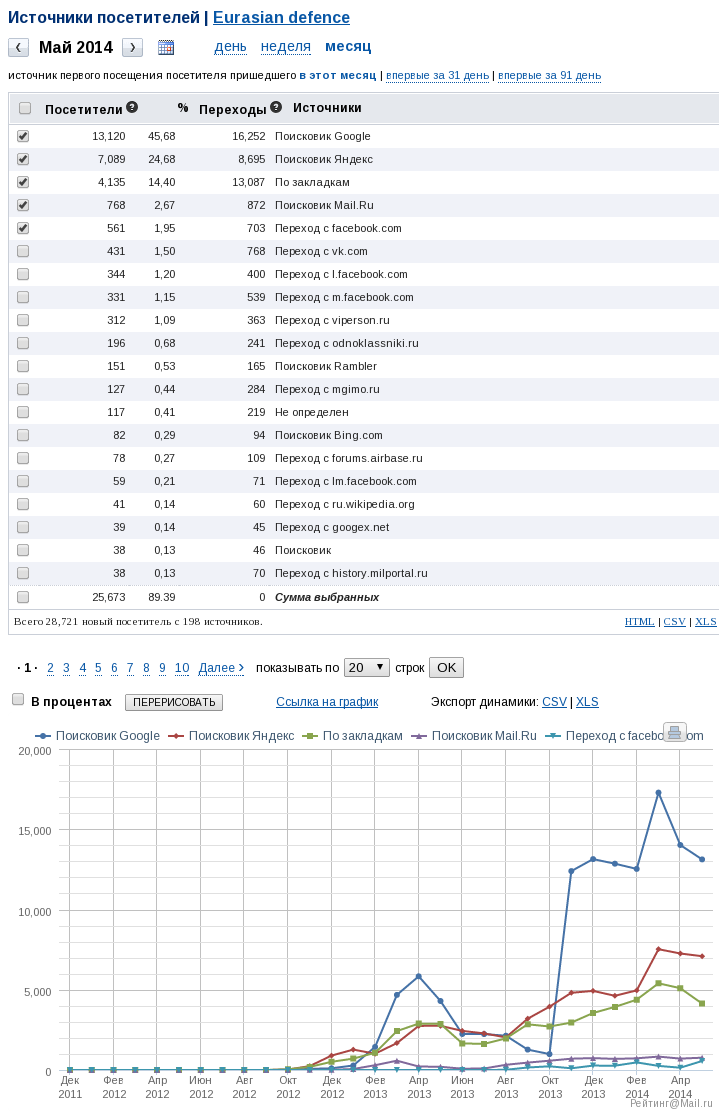The image size is (719, 1111).
Task: Click Переход с history.milportal.ru source text
Action: pyautogui.click(x=351, y=573)
